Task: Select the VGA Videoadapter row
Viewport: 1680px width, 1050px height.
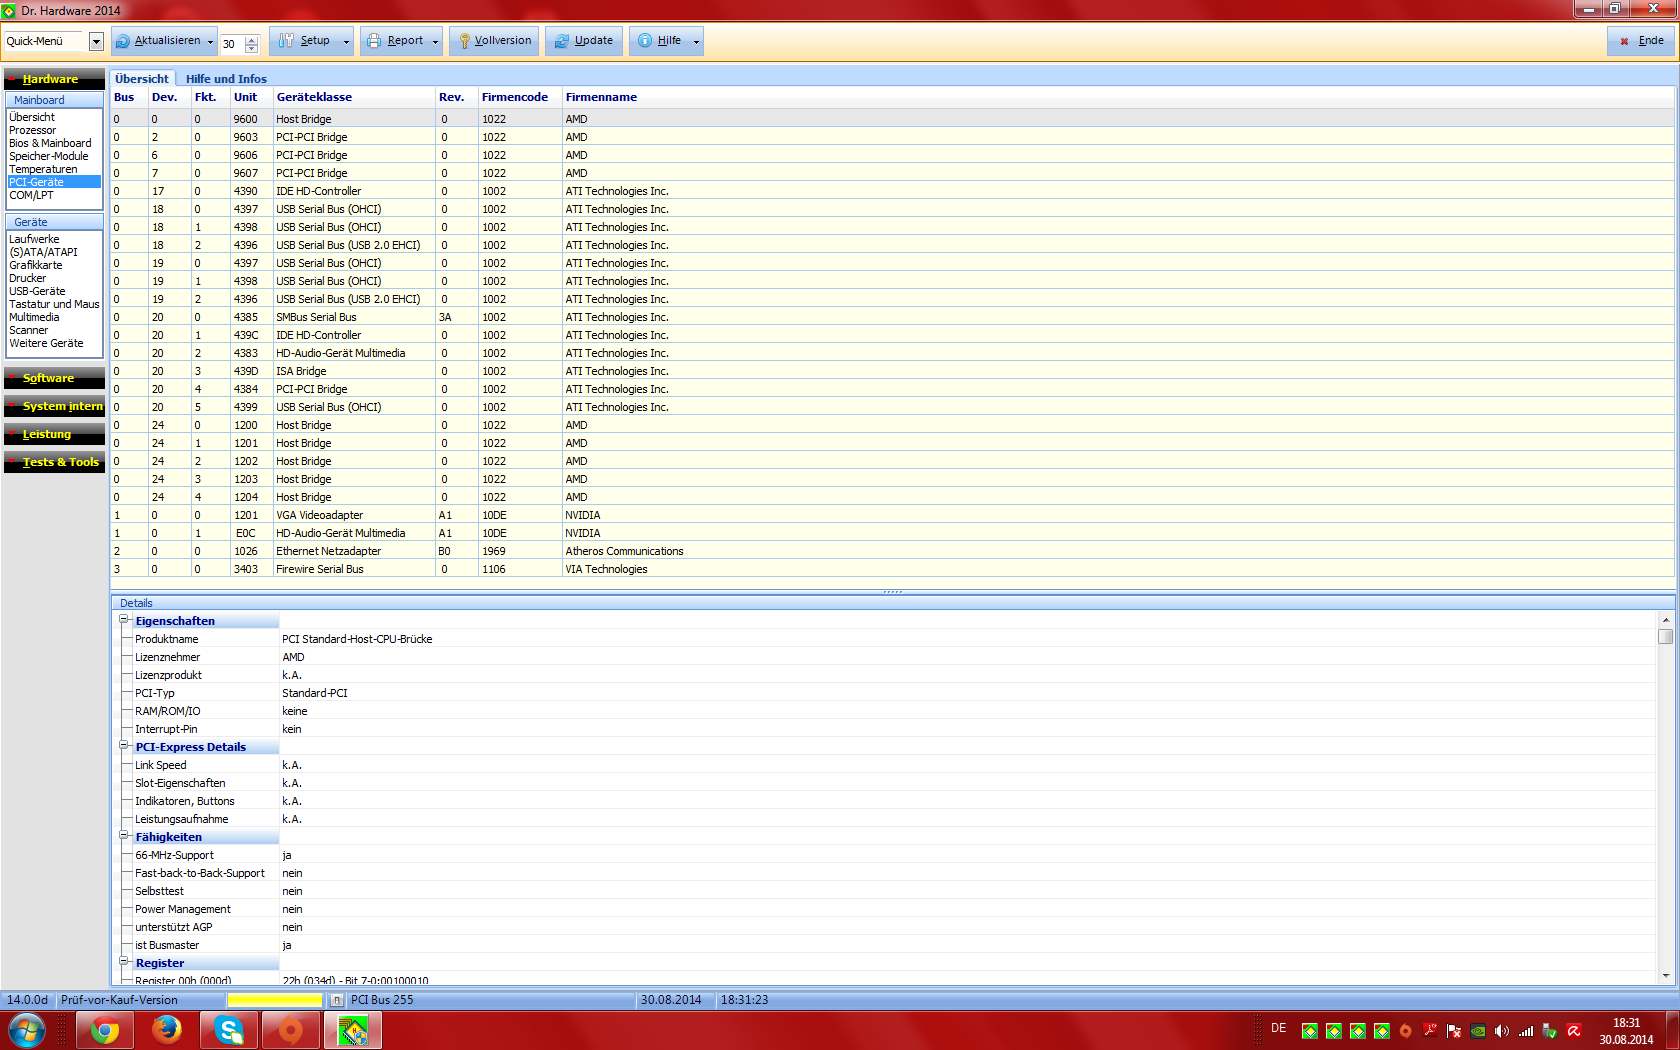Action: pyautogui.click(x=892, y=515)
